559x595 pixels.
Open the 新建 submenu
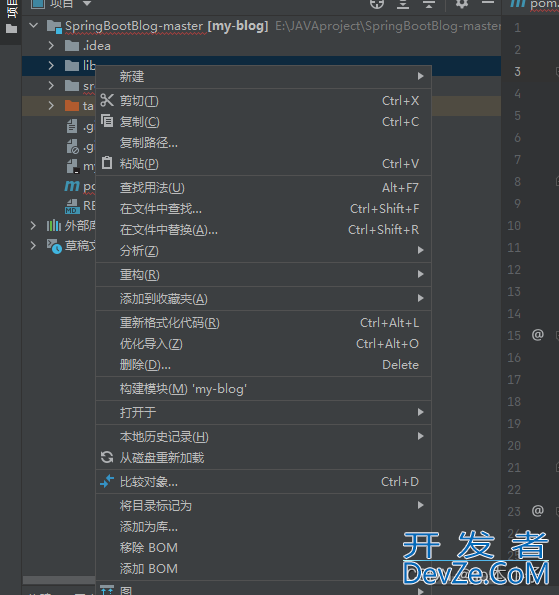(x=263, y=77)
